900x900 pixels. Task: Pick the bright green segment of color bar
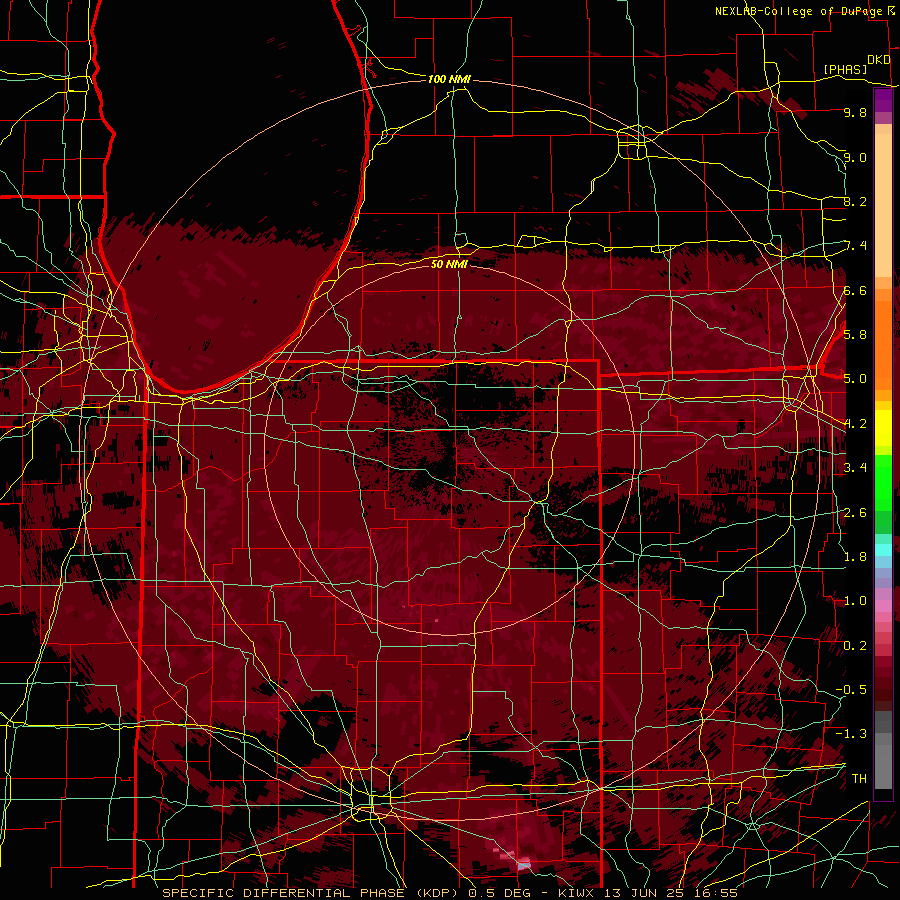click(883, 482)
